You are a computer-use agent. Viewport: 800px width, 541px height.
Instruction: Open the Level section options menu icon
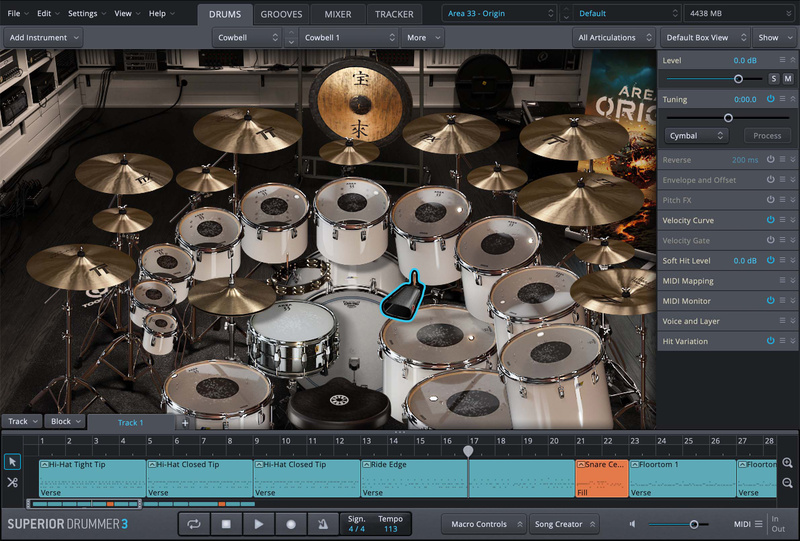pyautogui.click(x=782, y=60)
